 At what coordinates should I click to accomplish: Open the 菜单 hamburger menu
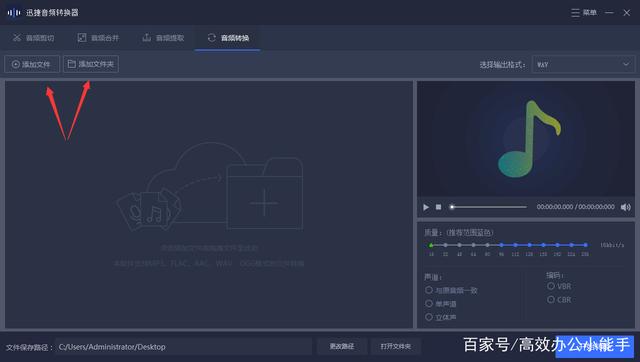point(584,13)
